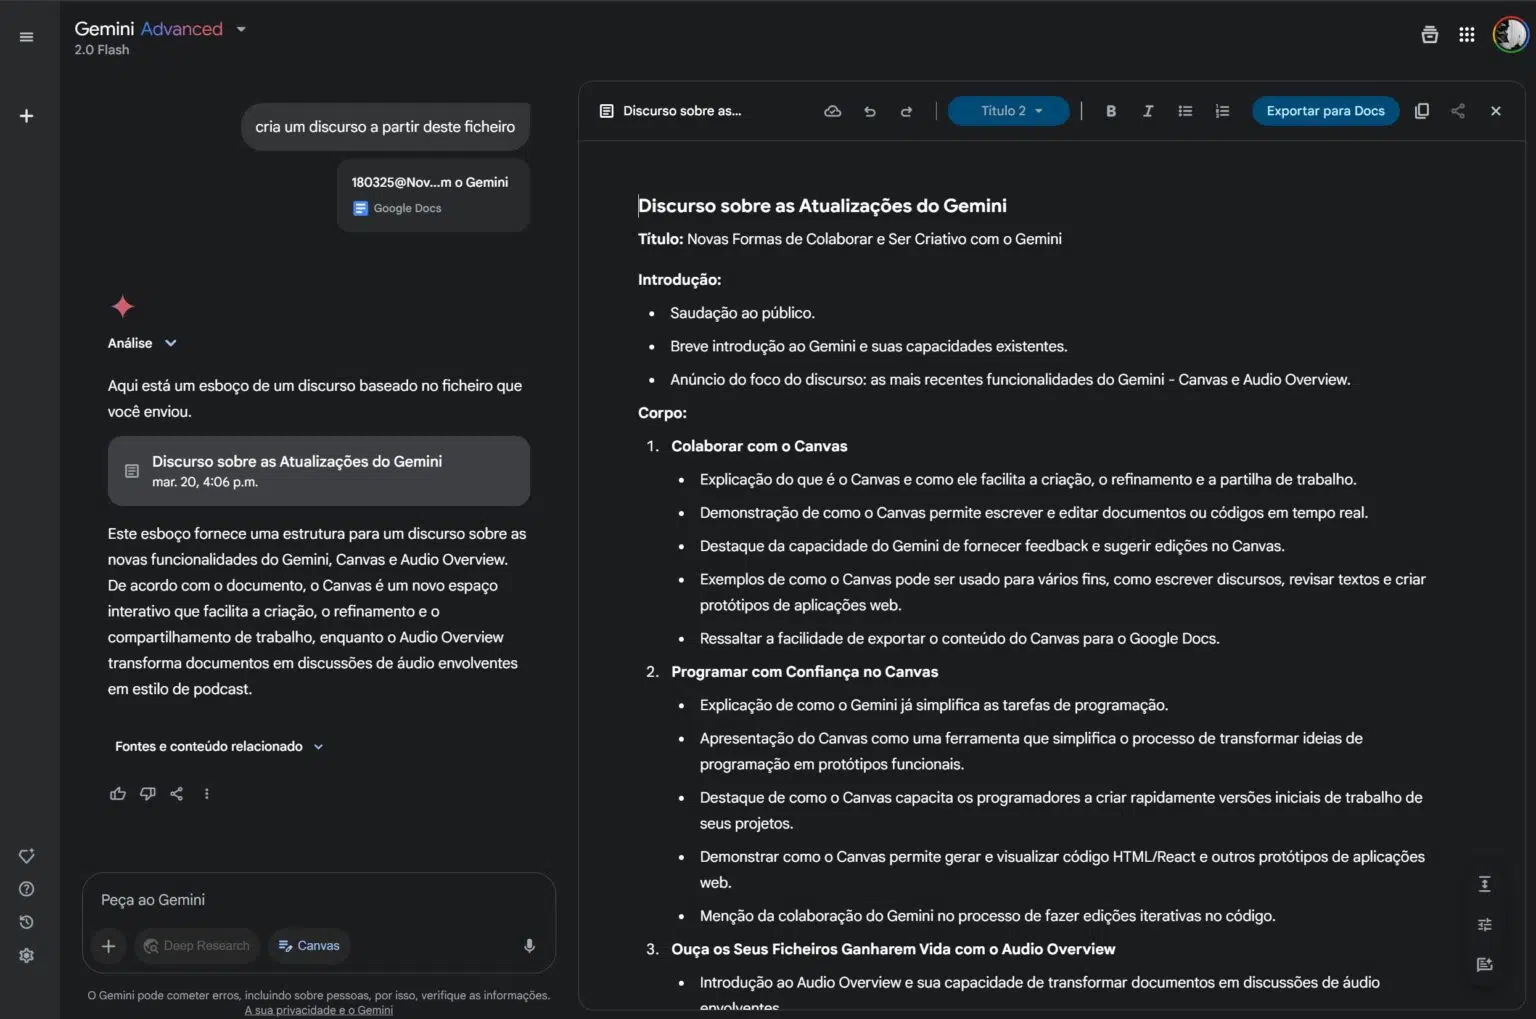Click the cloud save status icon
This screenshot has height=1019, width=1536.
(x=832, y=111)
